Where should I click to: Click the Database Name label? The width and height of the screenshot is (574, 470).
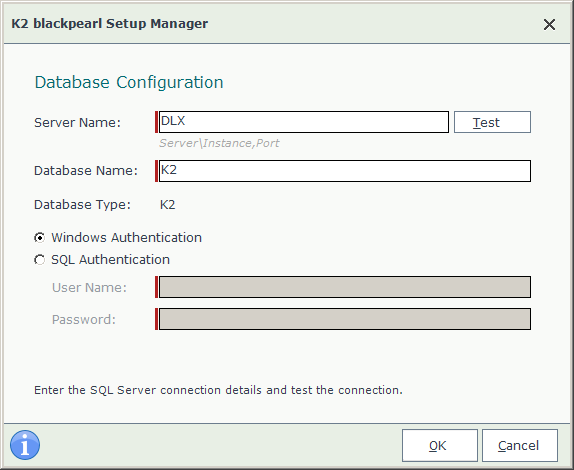86,171
